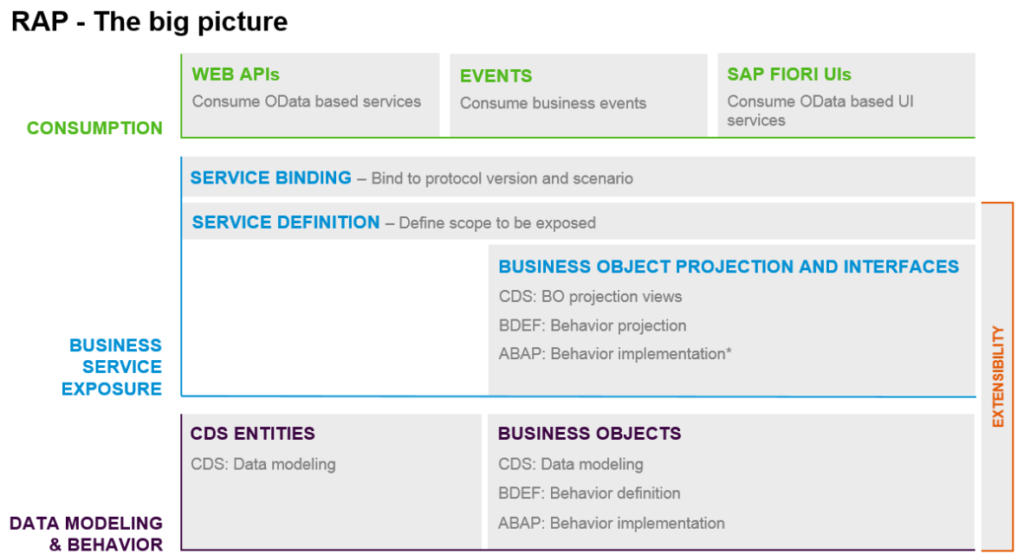Click the EVENTS box heading
1024x554 pixels.
point(496,76)
